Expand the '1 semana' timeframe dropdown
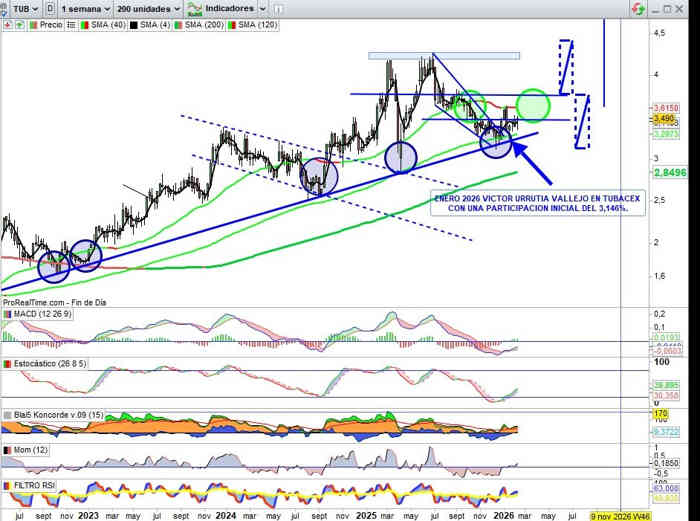This screenshot has width=700, height=521. (x=83, y=8)
